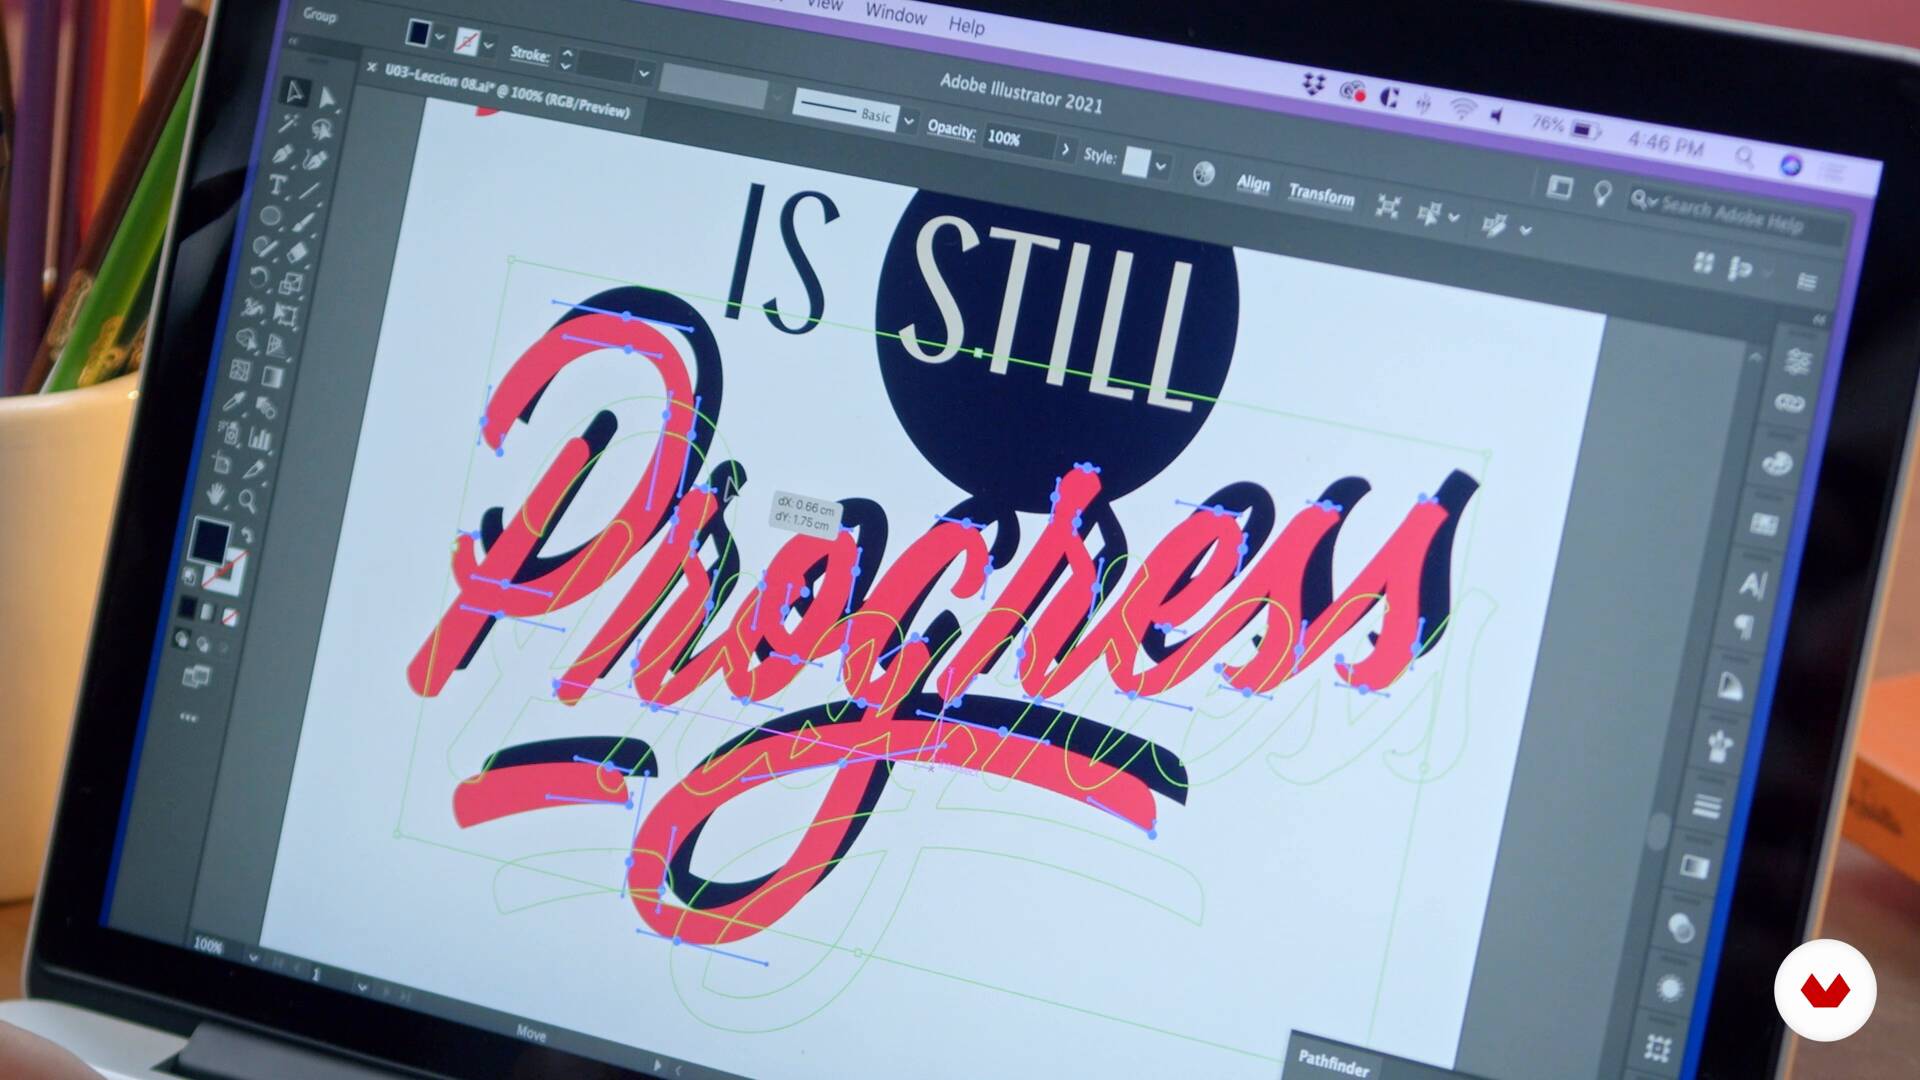Select the Type tool

(x=277, y=185)
